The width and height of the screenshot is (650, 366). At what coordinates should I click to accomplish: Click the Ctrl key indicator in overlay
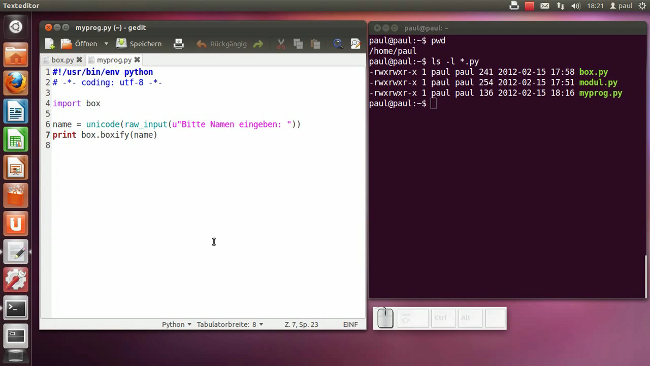[x=443, y=318]
